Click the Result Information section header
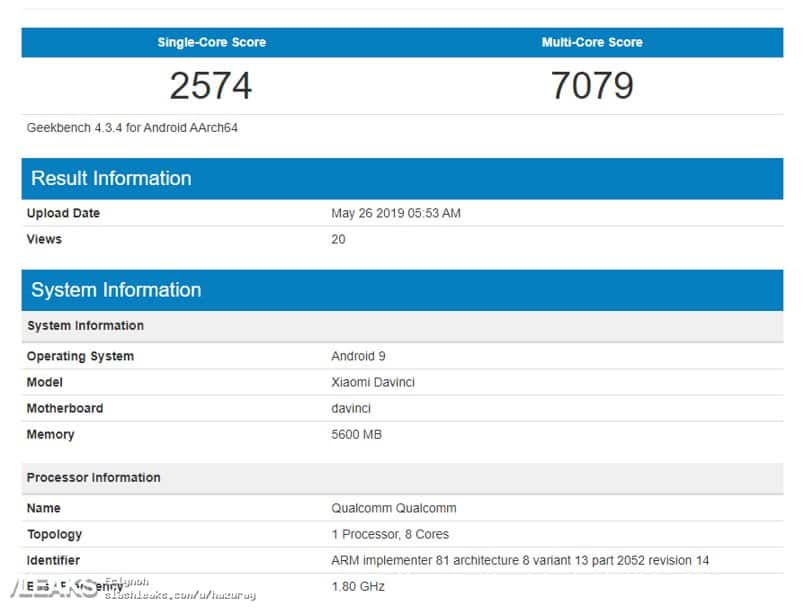805x615 pixels. [111, 179]
